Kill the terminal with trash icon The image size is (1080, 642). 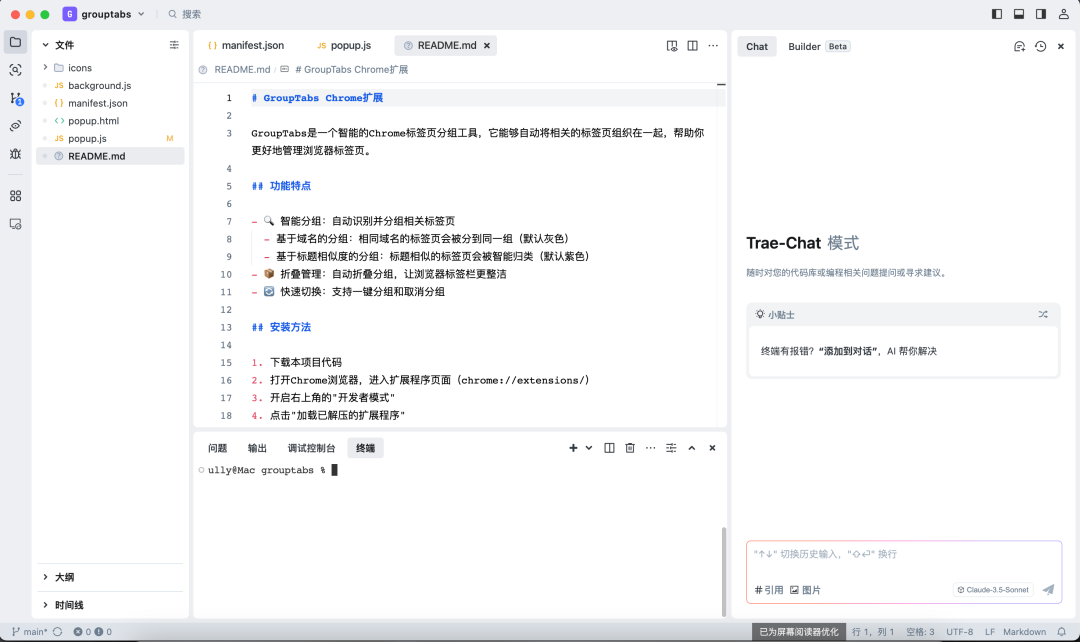pyautogui.click(x=630, y=448)
